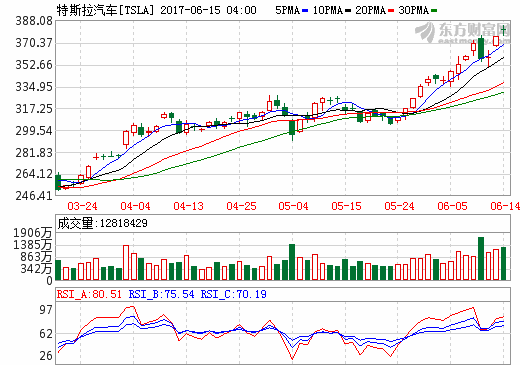Click the blue 5PMA legend color marker
The width and height of the screenshot is (520, 365).
coord(305,11)
